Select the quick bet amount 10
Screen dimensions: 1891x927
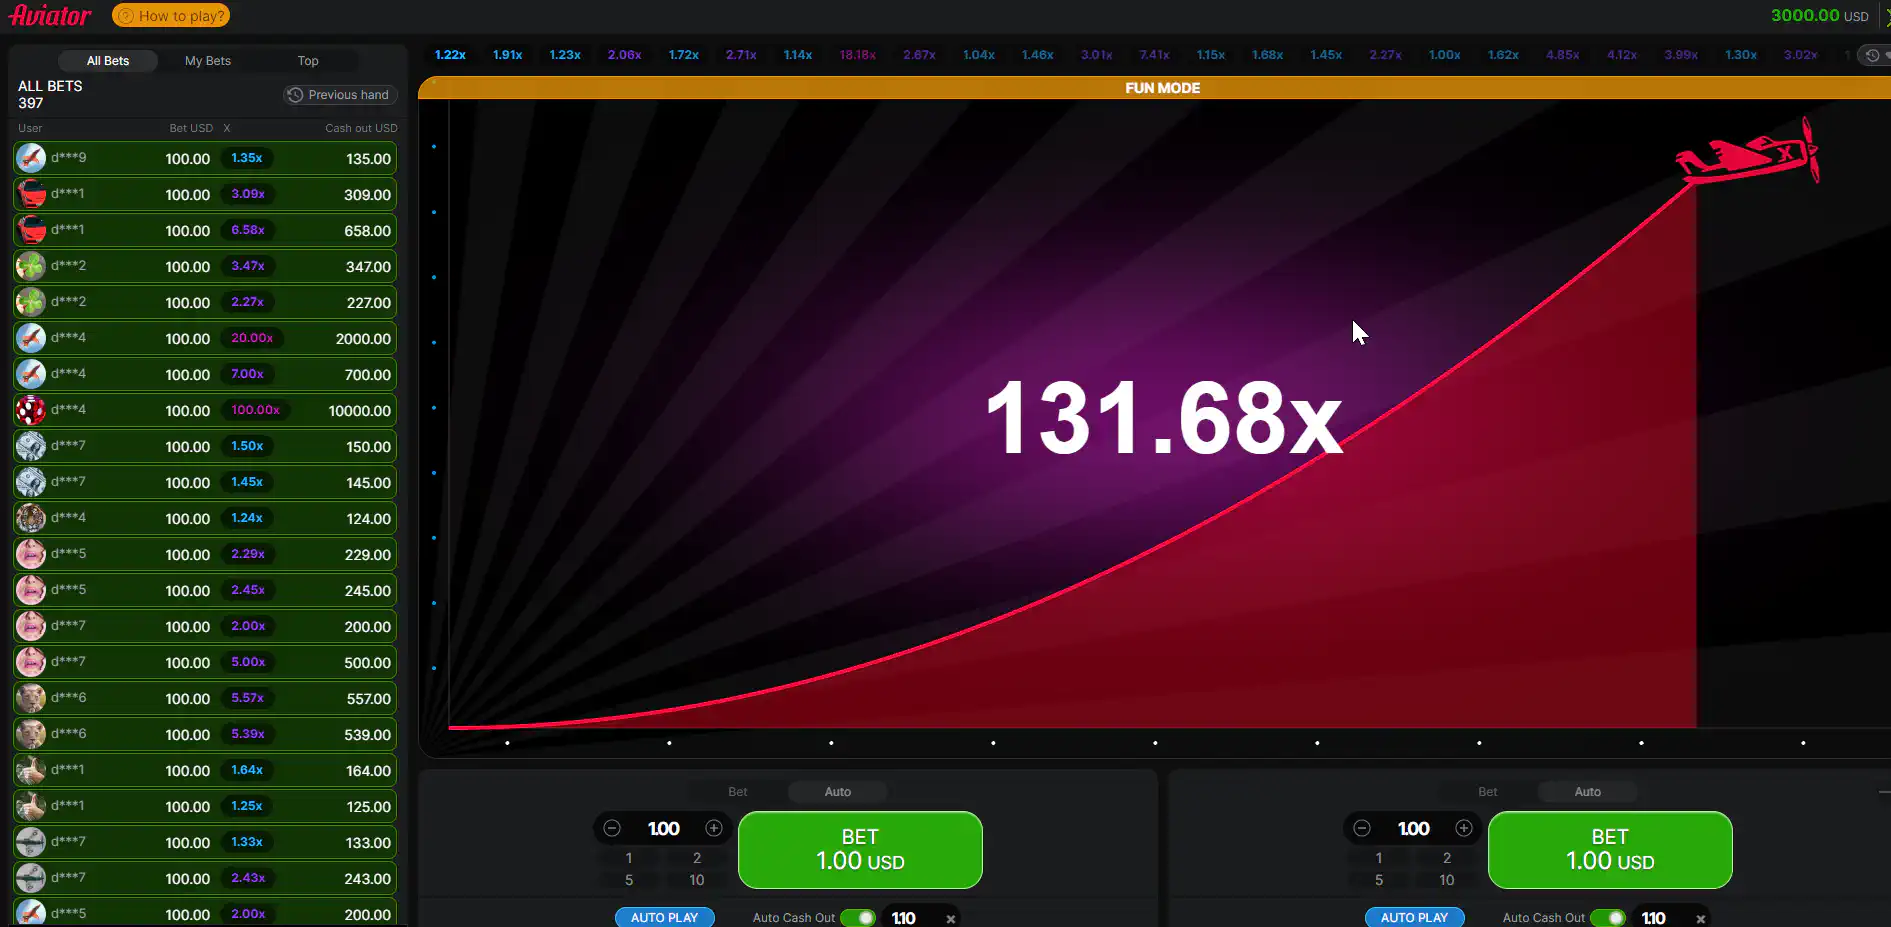point(696,880)
